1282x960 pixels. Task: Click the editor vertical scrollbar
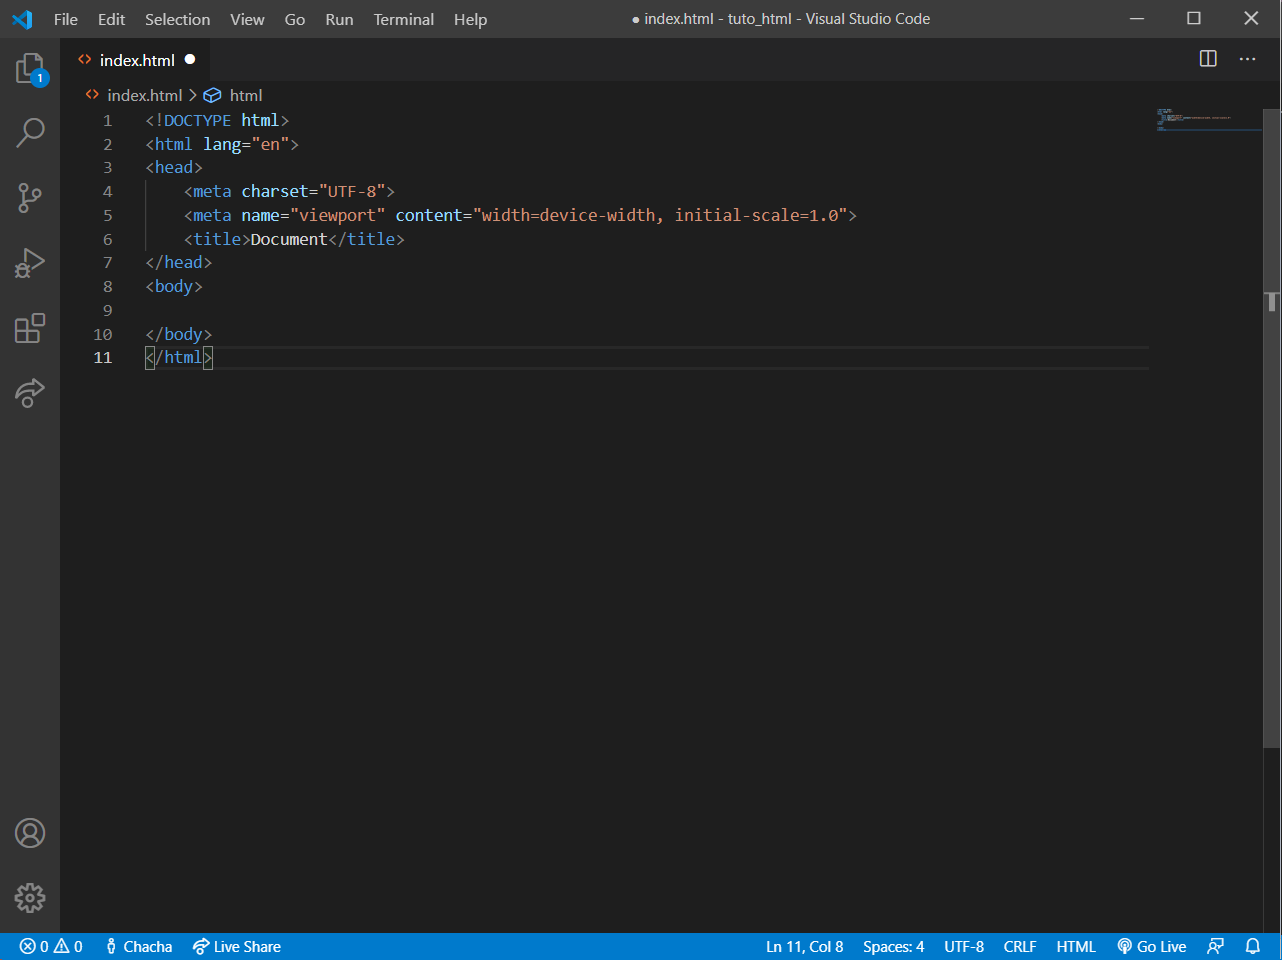[x=1272, y=428]
